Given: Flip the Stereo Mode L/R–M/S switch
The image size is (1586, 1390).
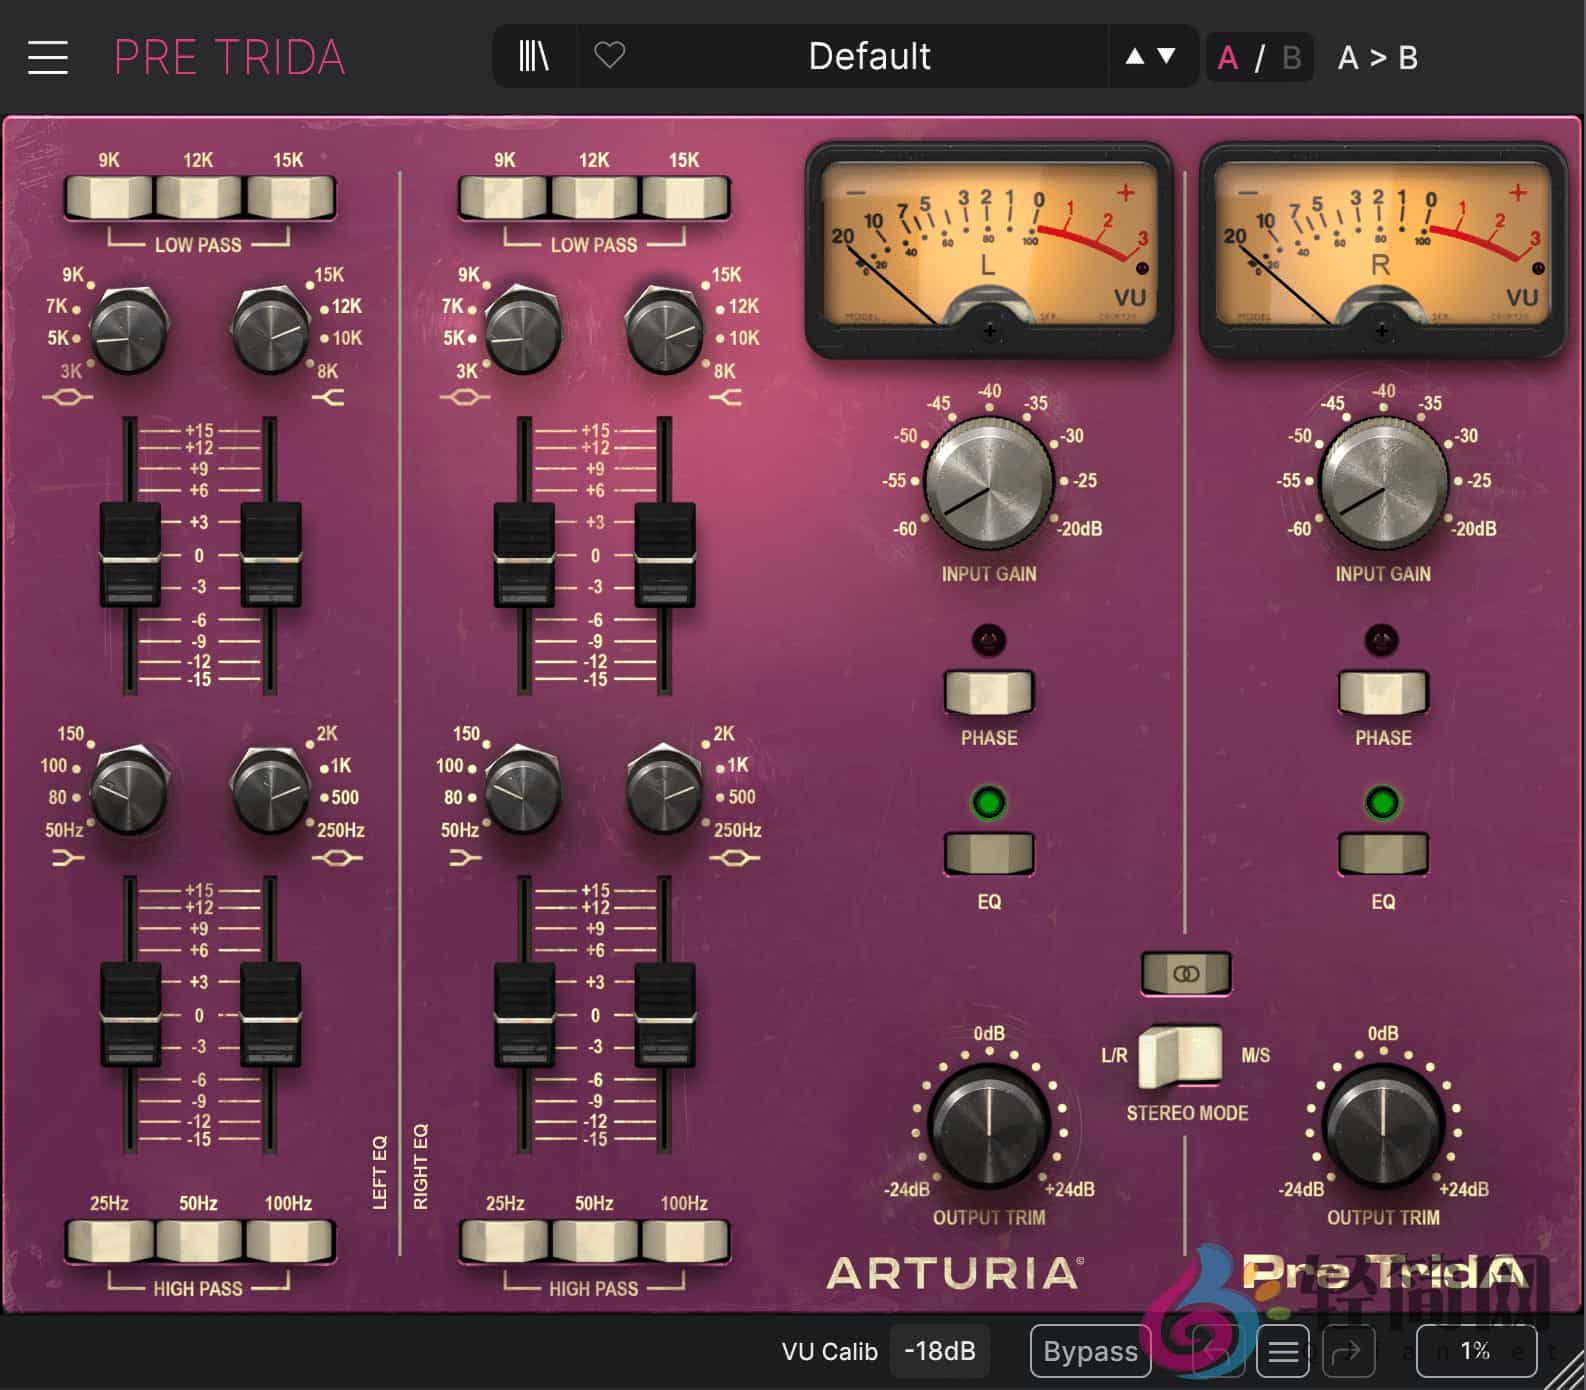Looking at the screenshot, I should point(1181,1056).
